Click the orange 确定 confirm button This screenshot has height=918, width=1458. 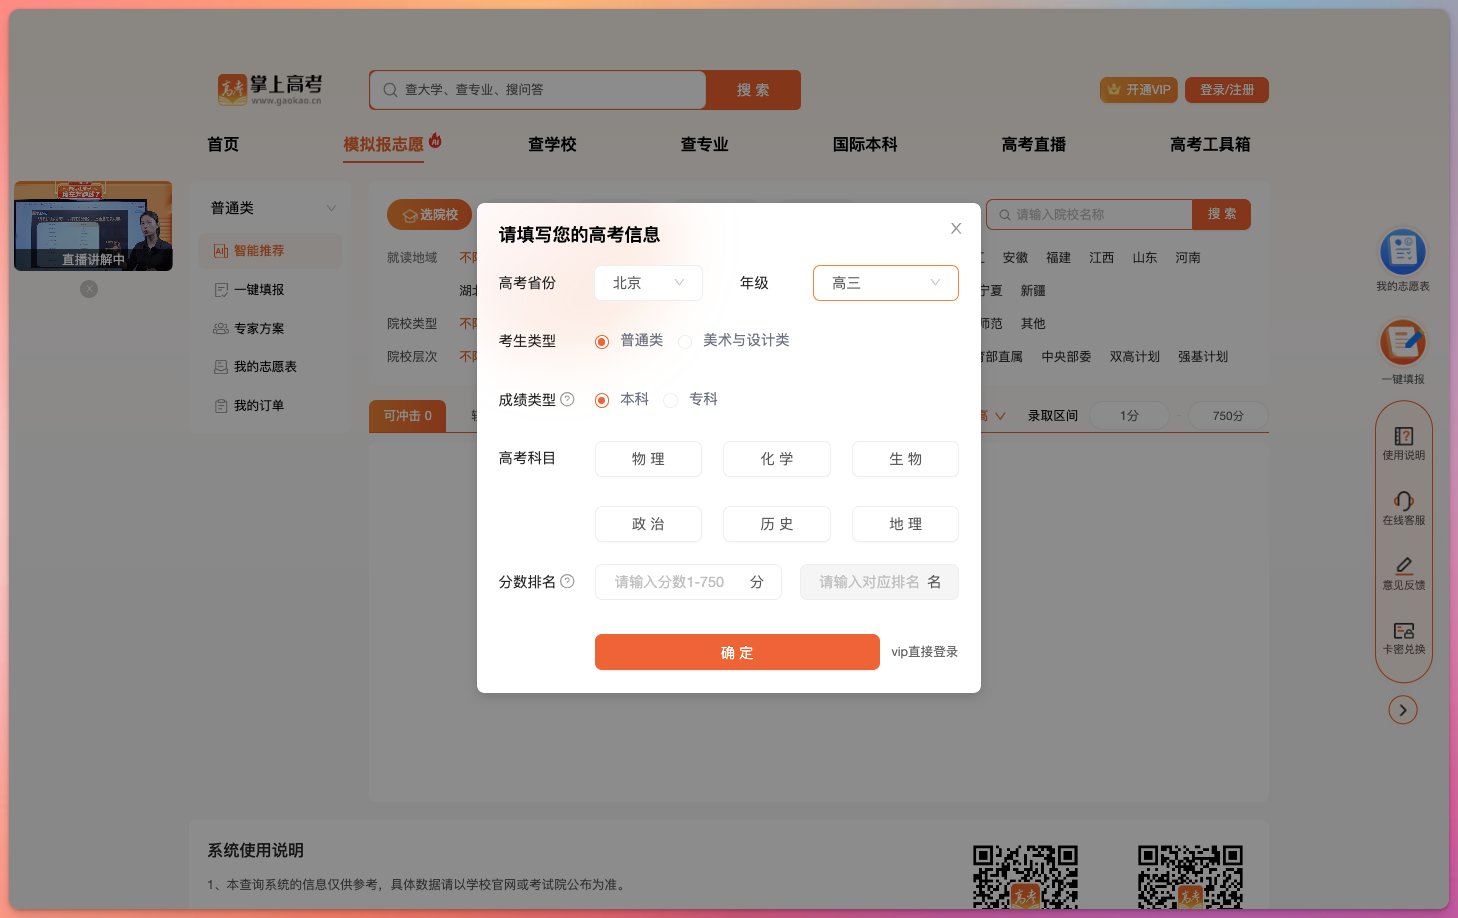[737, 652]
